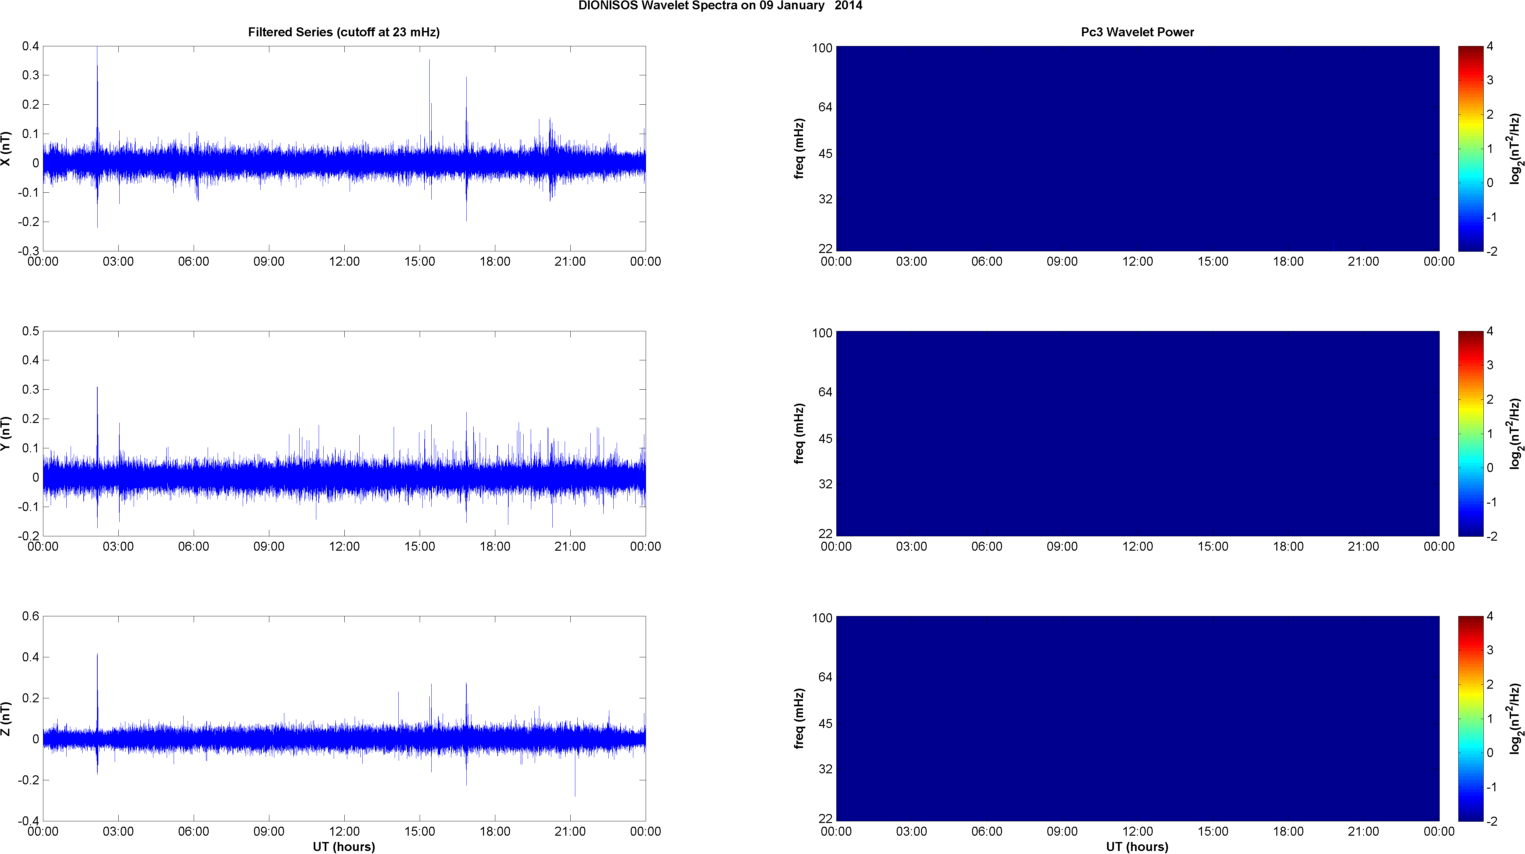Click the 'freq (mHz)' label of the bottom wavelet panel
The width and height of the screenshot is (1525, 854).
pos(799,719)
